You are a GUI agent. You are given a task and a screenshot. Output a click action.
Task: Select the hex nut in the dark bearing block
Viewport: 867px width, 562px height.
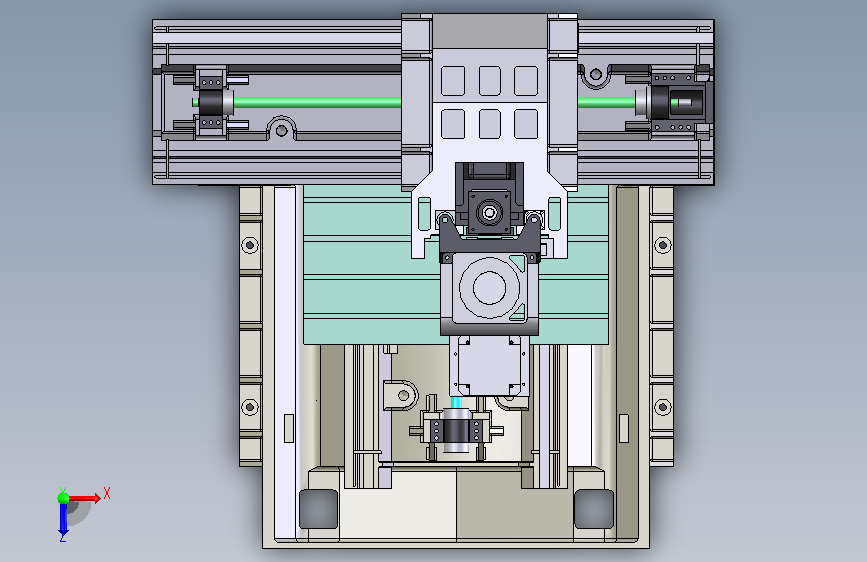tap(489, 212)
